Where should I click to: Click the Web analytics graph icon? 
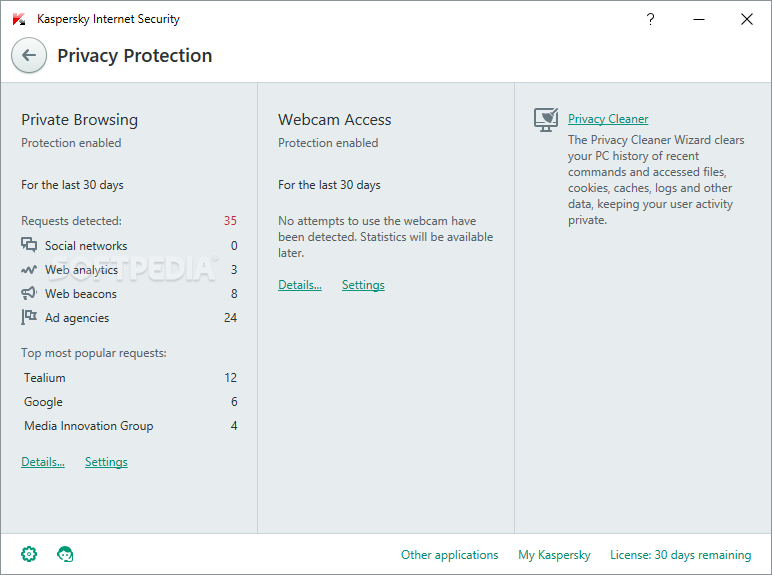click(x=29, y=269)
